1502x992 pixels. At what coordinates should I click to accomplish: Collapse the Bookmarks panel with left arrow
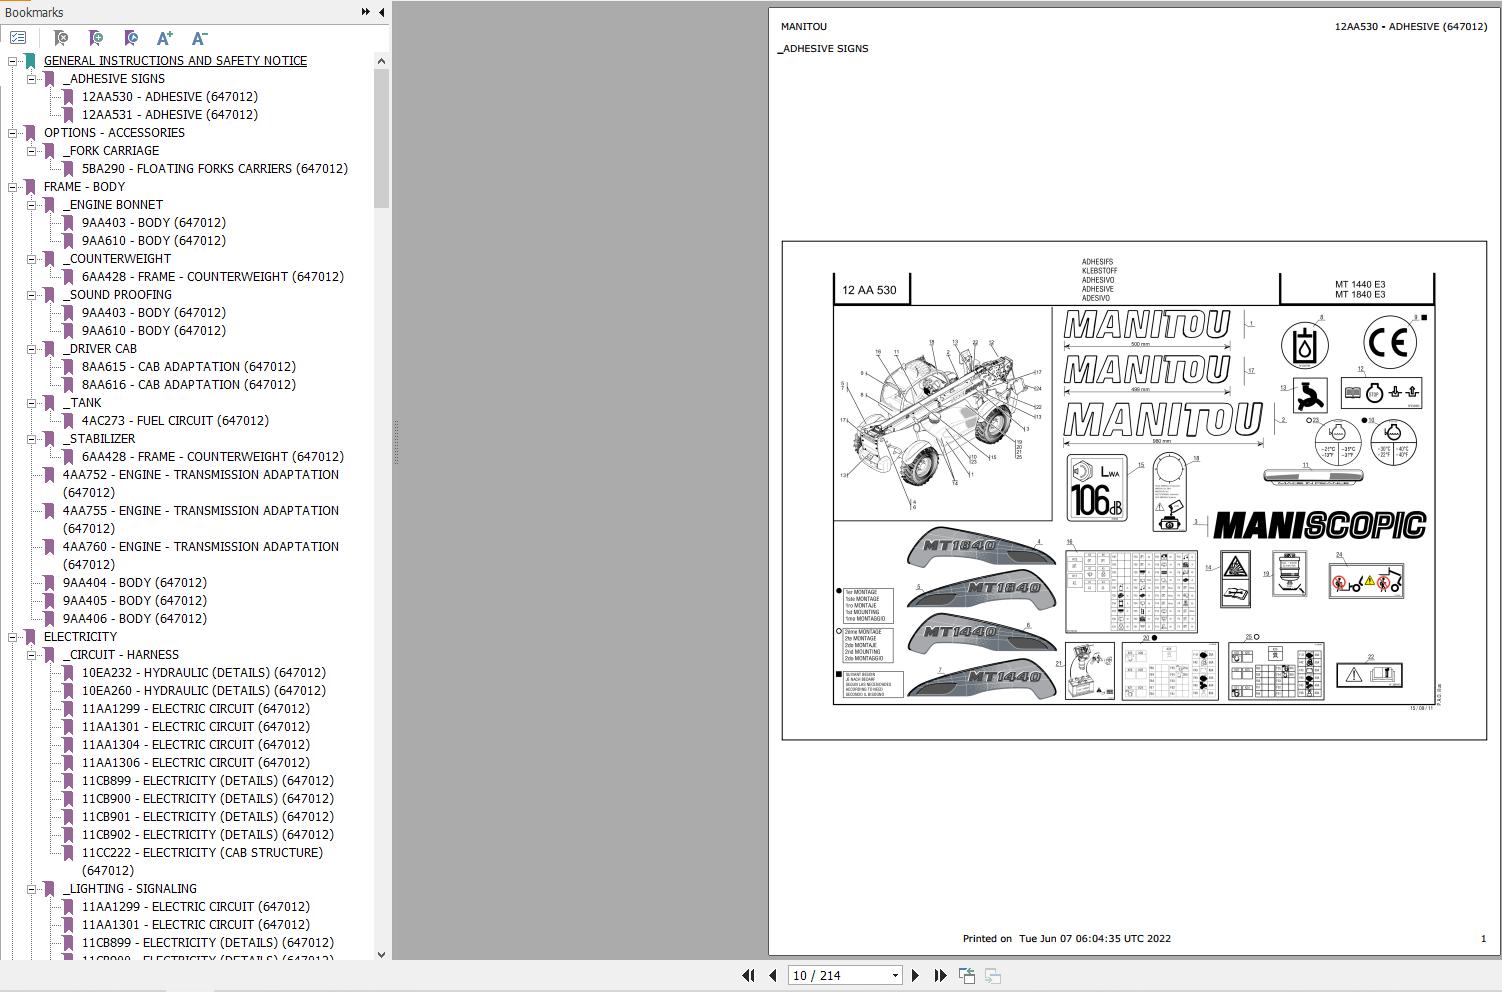382,12
